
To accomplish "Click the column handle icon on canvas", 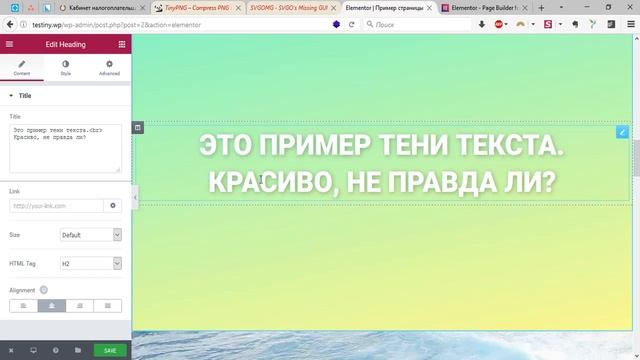I will pos(138,128).
